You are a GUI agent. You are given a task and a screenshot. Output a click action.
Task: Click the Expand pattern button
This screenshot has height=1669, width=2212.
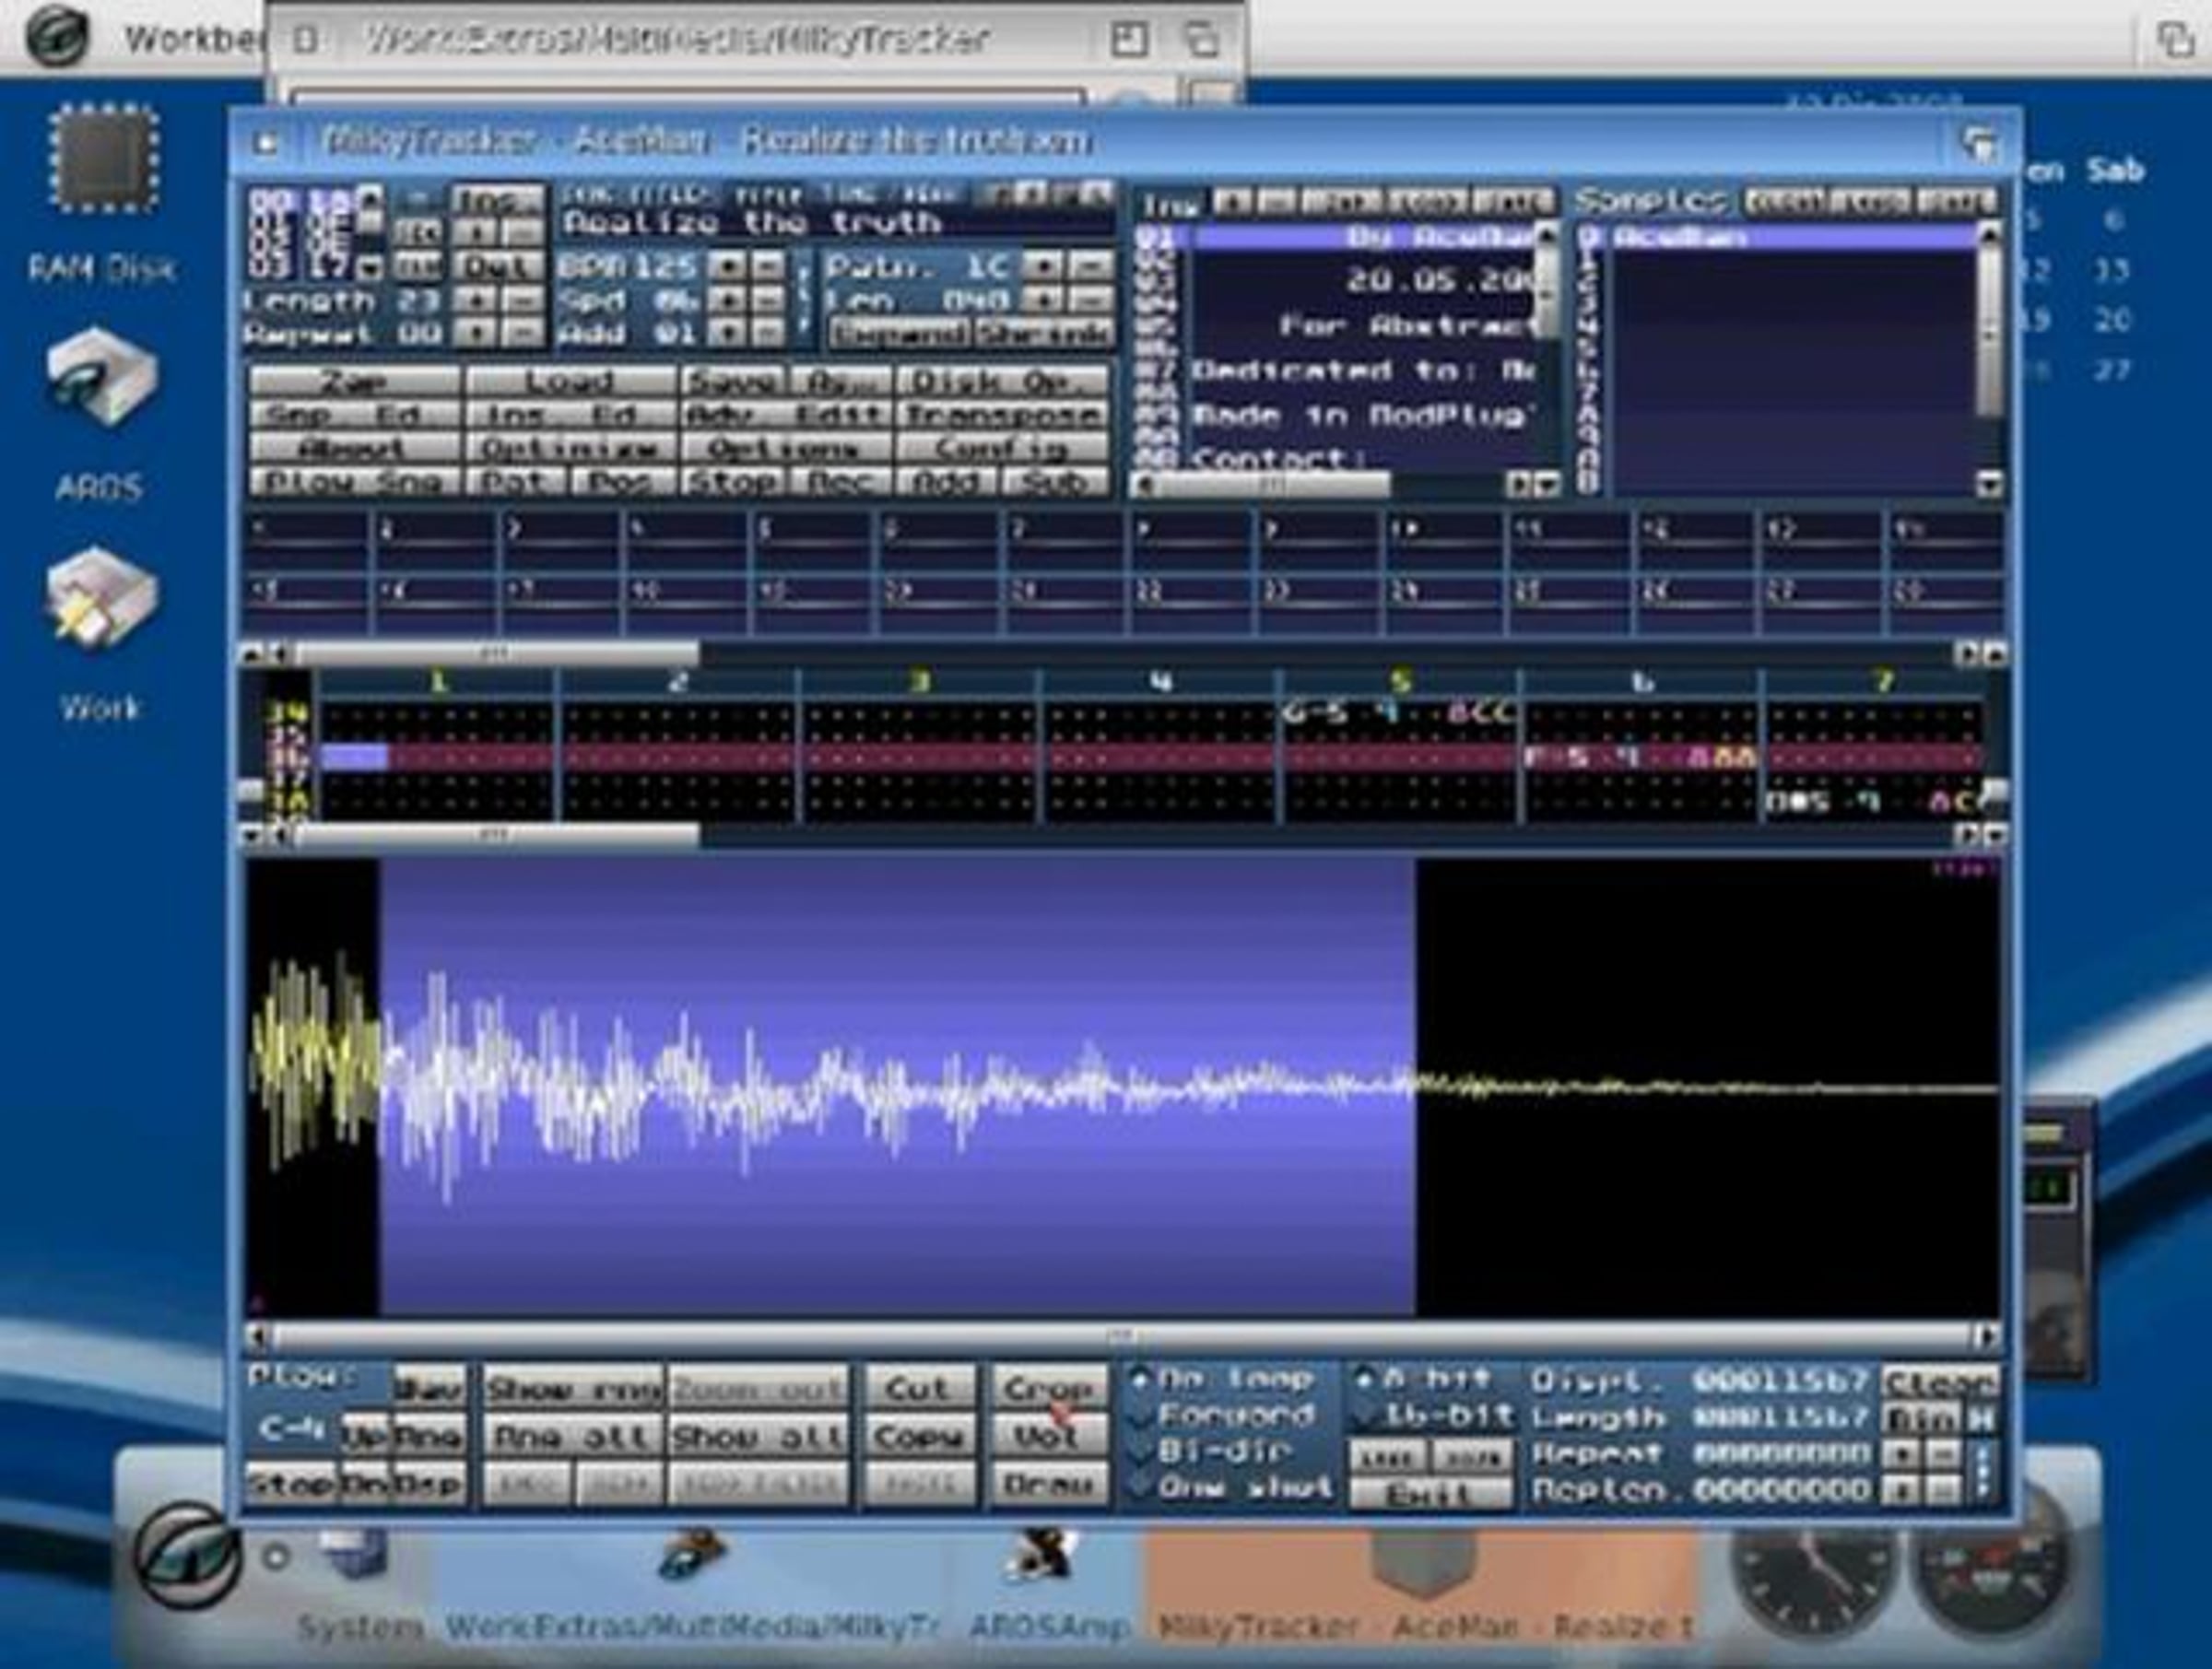[x=900, y=334]
